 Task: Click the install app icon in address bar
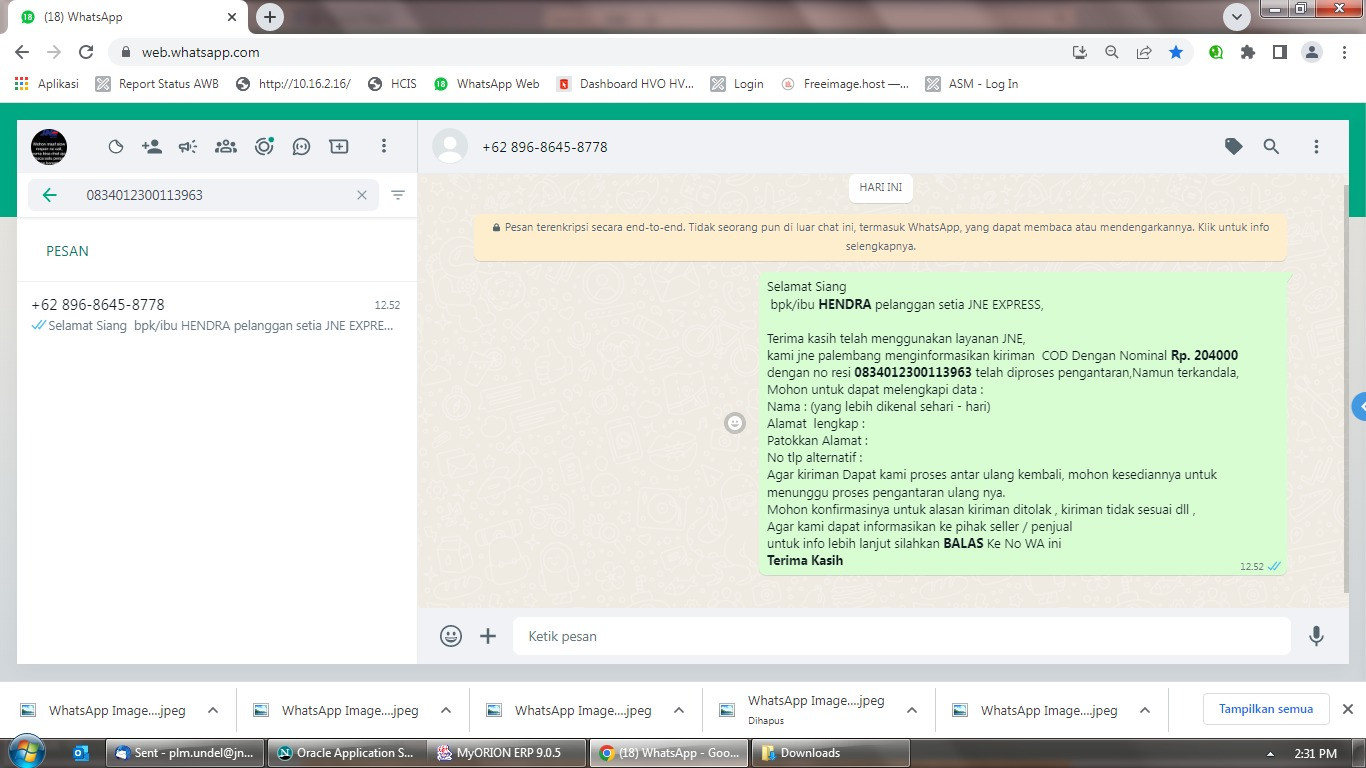(x=1080, y=52)
